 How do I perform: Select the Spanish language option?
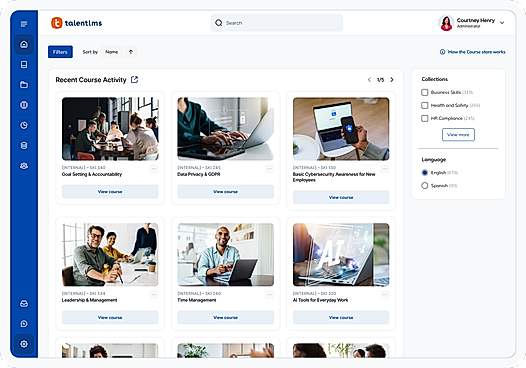click(x=425, y=186)
